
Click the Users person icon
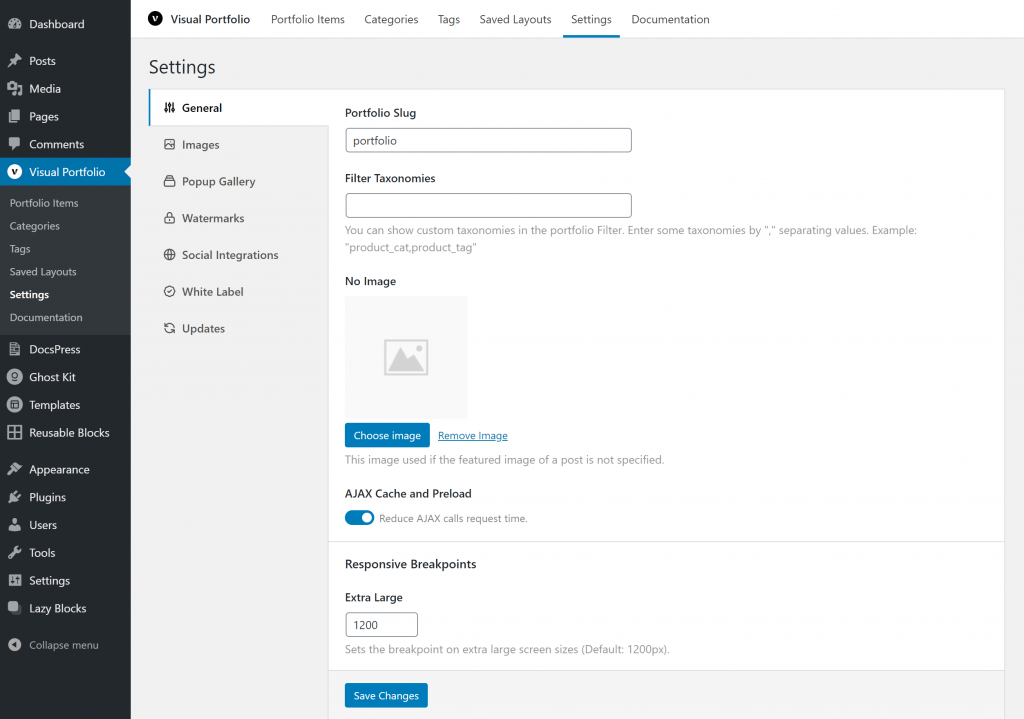[14, 524]
